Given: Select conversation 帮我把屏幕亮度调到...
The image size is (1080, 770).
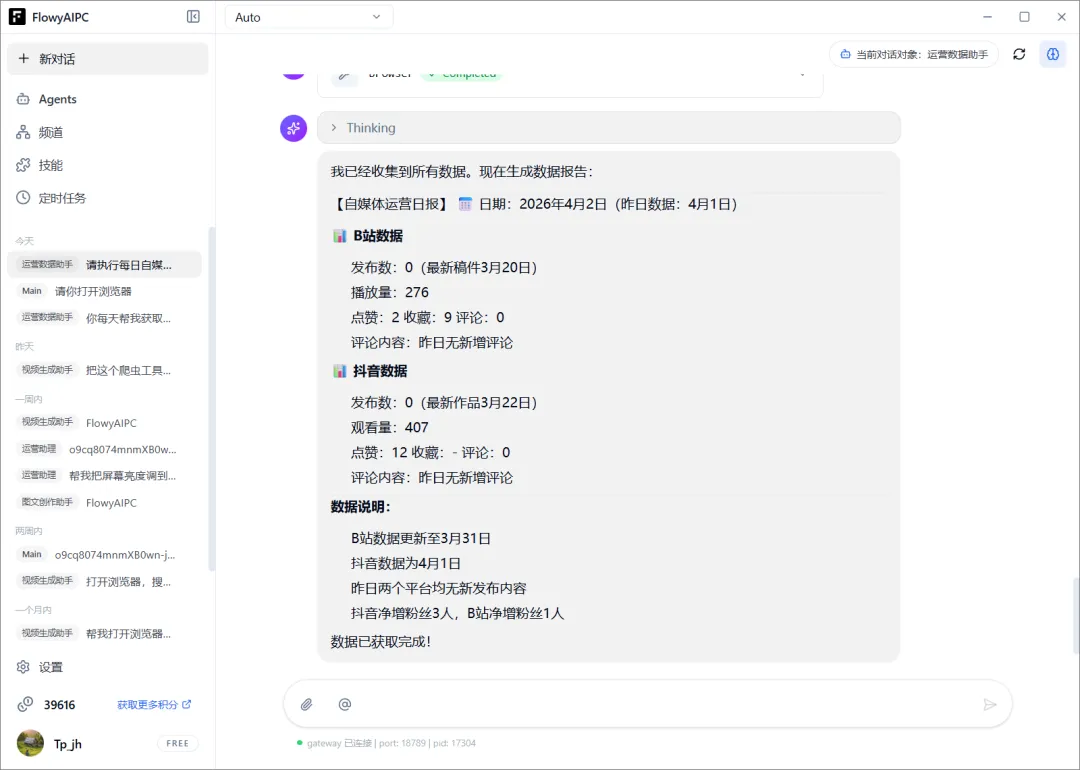Looking at the screenshot, I should coord(104,476).
